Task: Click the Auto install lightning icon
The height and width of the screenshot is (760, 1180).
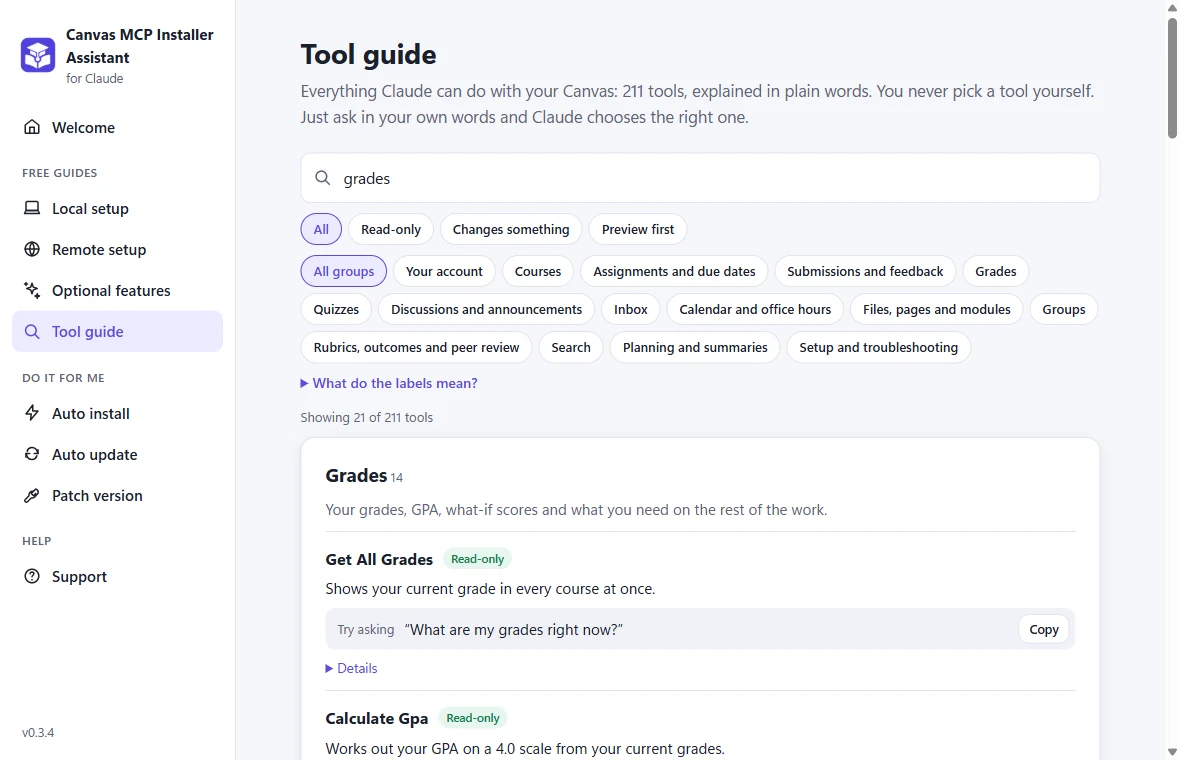Action: pyautogui.click(x=32, y=413)
